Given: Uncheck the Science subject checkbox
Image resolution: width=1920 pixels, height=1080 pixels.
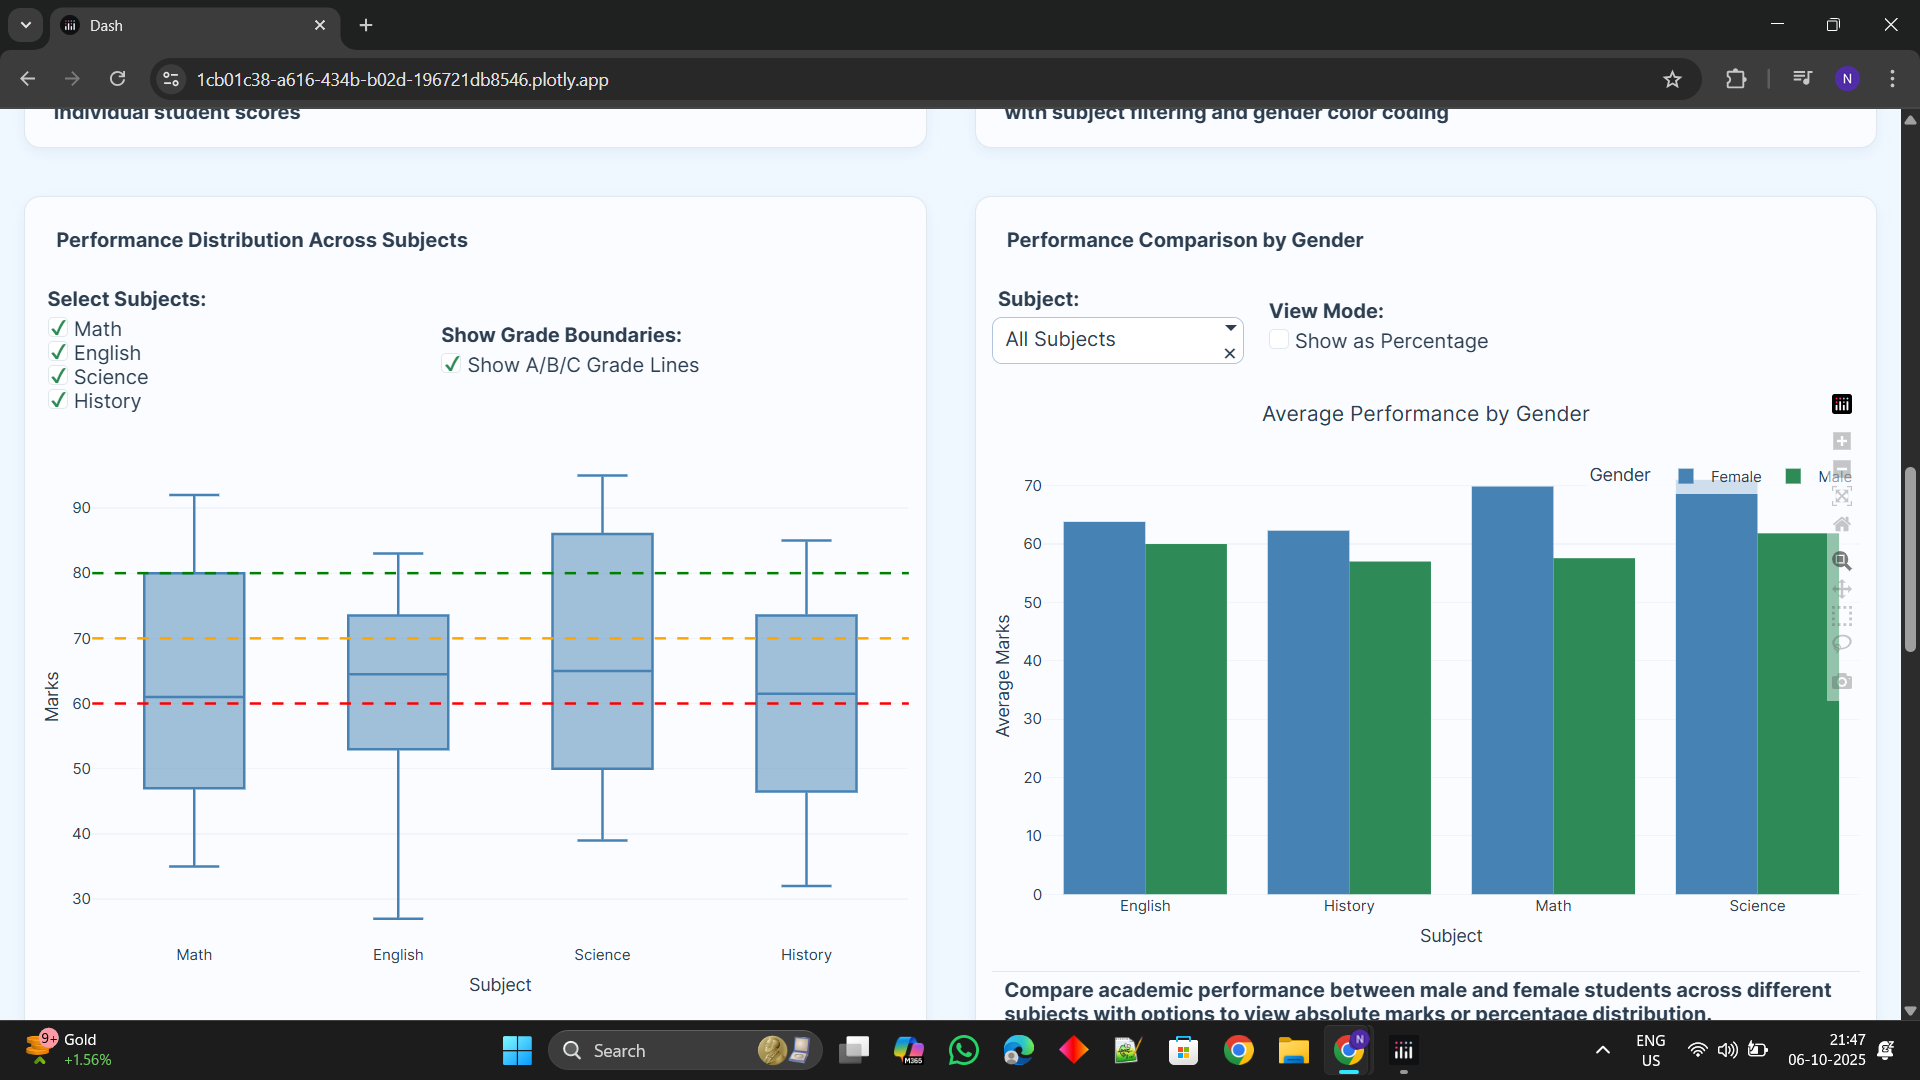Looking at the screenshot, I should [x=58, y=376].
